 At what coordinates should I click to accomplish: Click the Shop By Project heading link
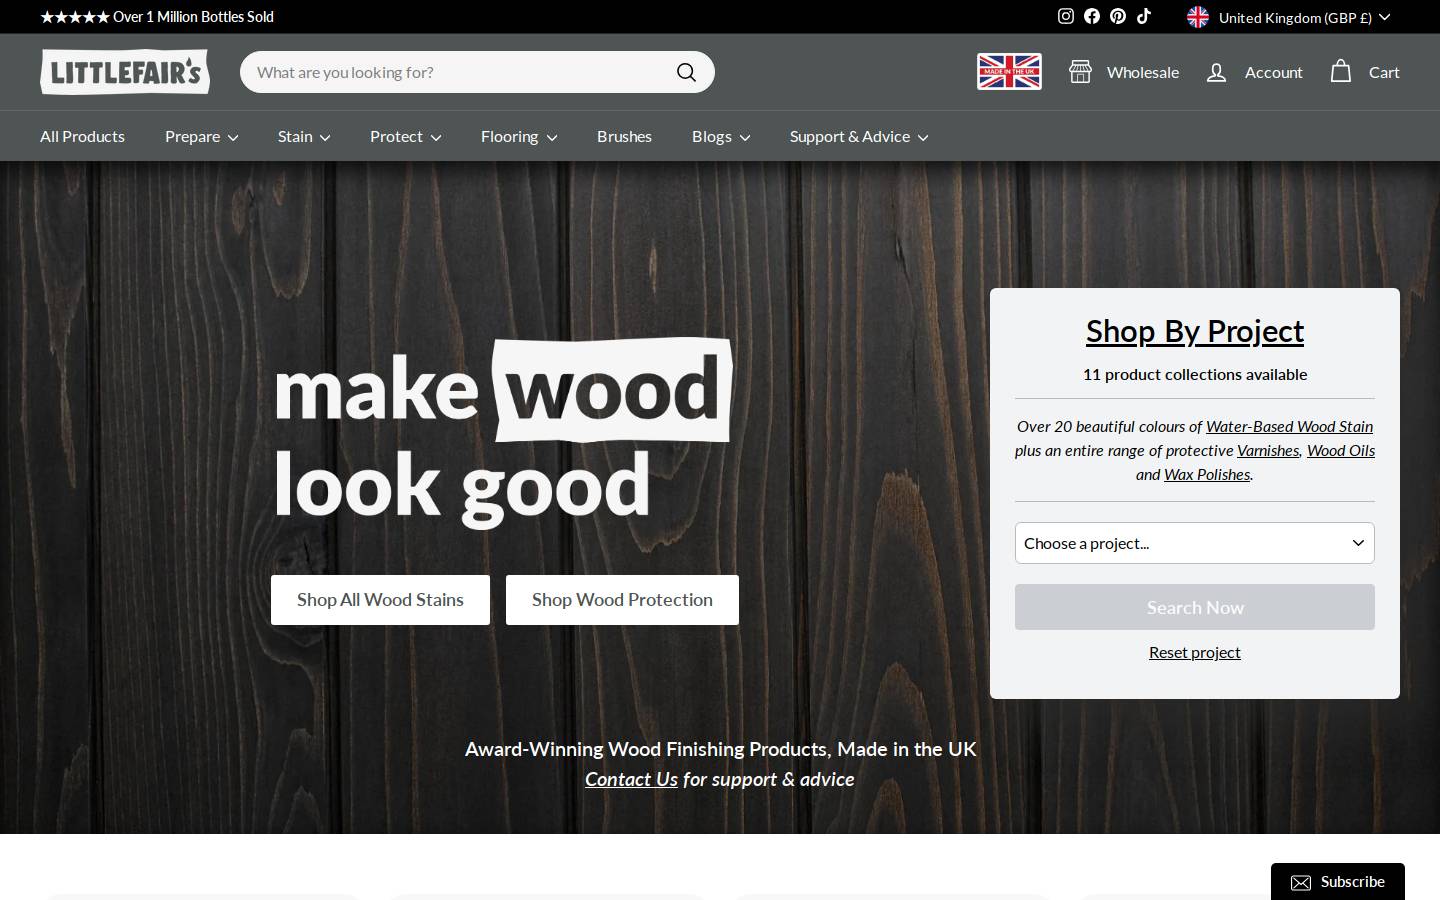[1195, 331]
